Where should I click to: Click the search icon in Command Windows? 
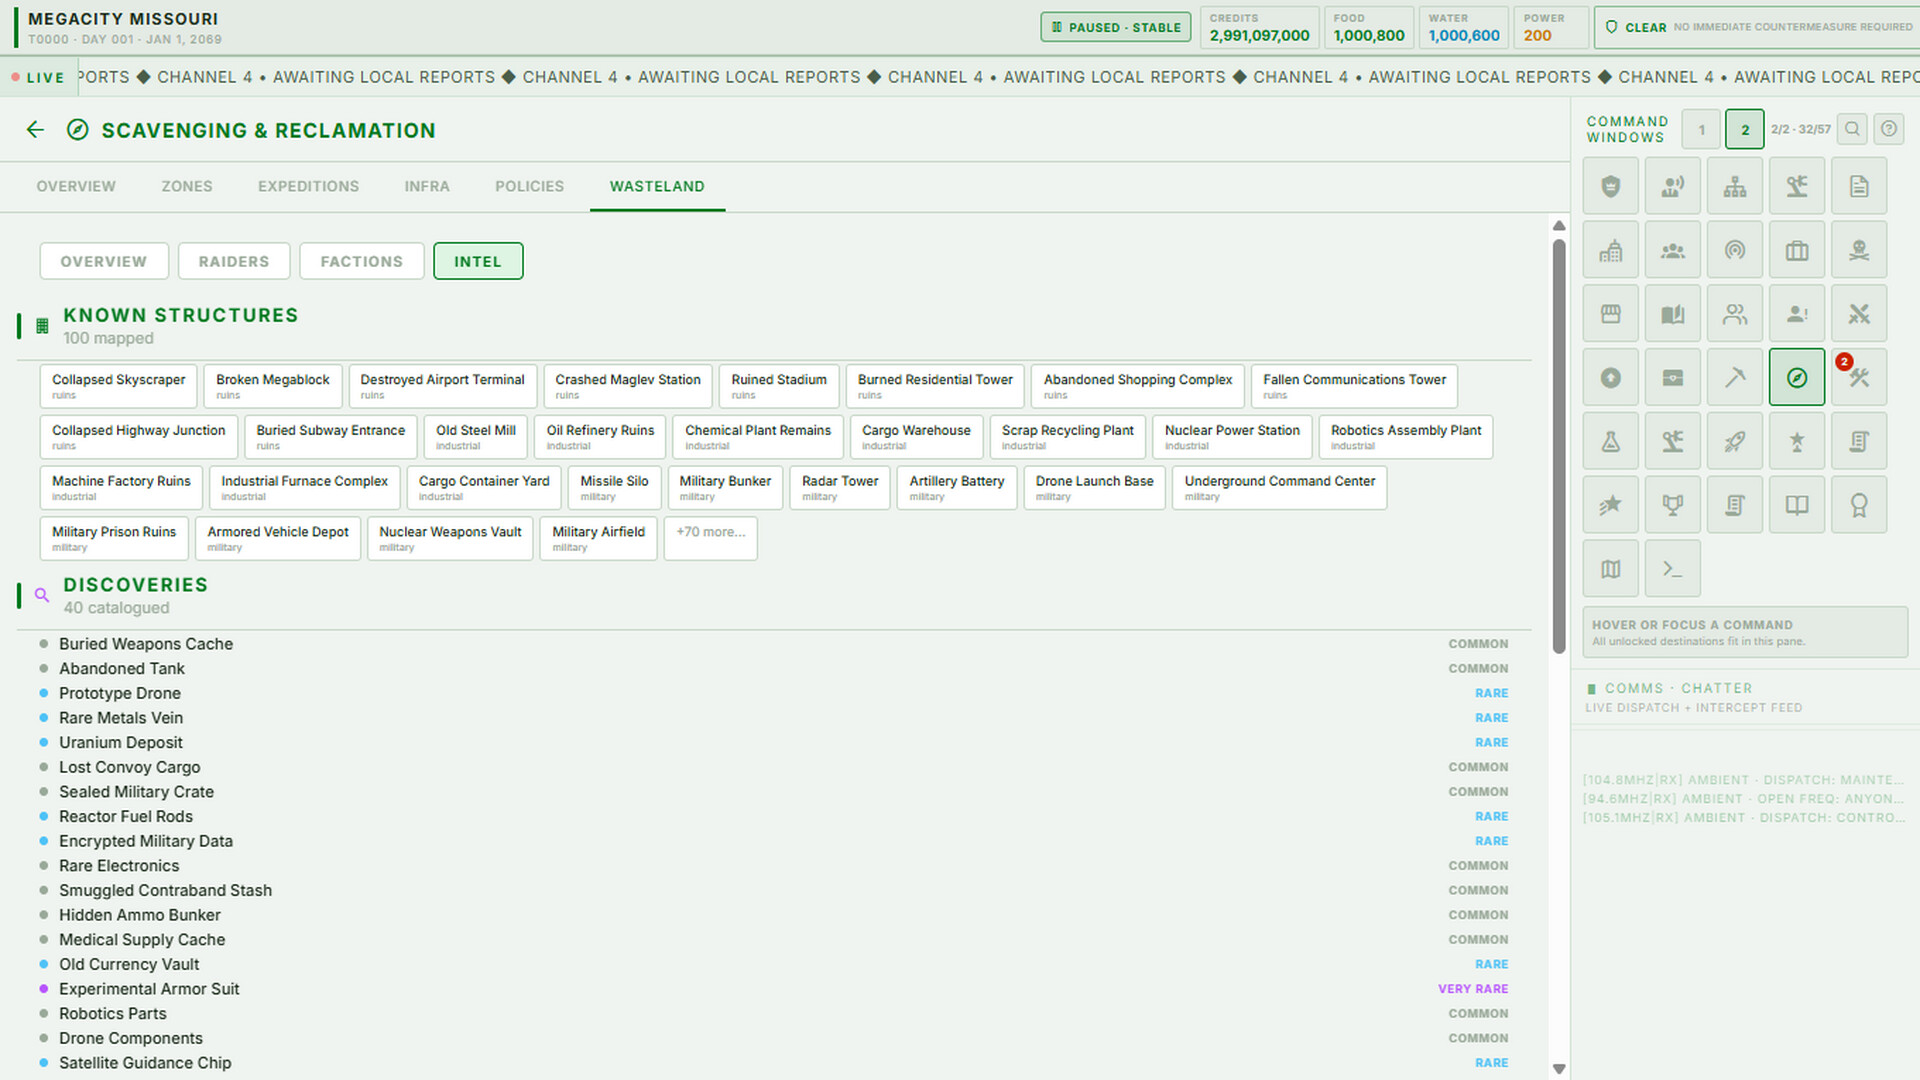1852,129
